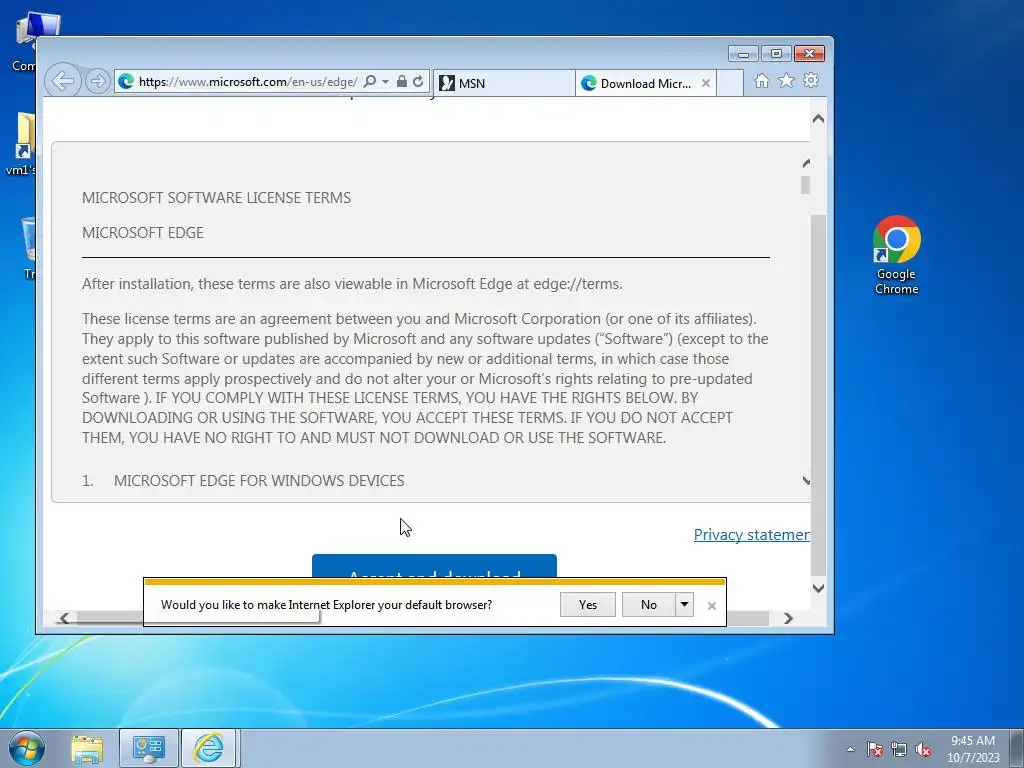Select the Google Chrome desktop shortcut

coord(897,256)
